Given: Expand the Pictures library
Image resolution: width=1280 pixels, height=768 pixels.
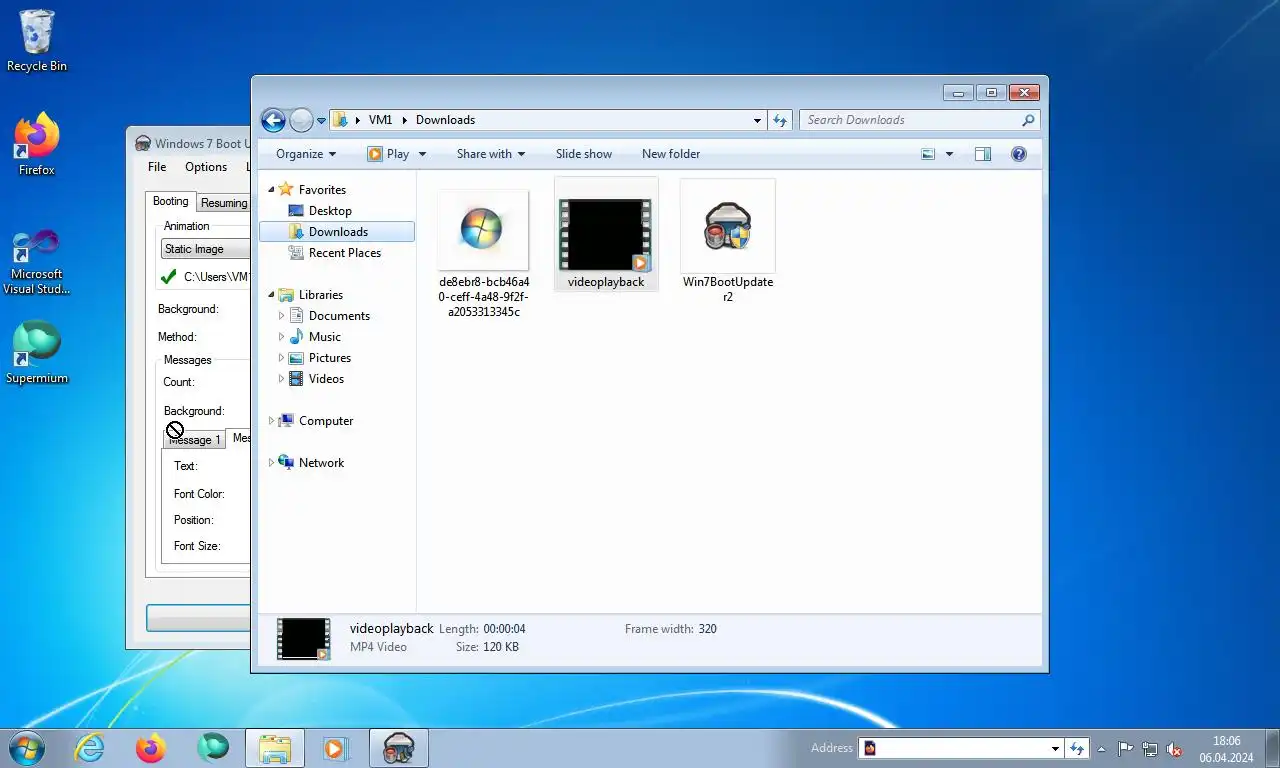Looking at the screenshot, I should point(282,358).
